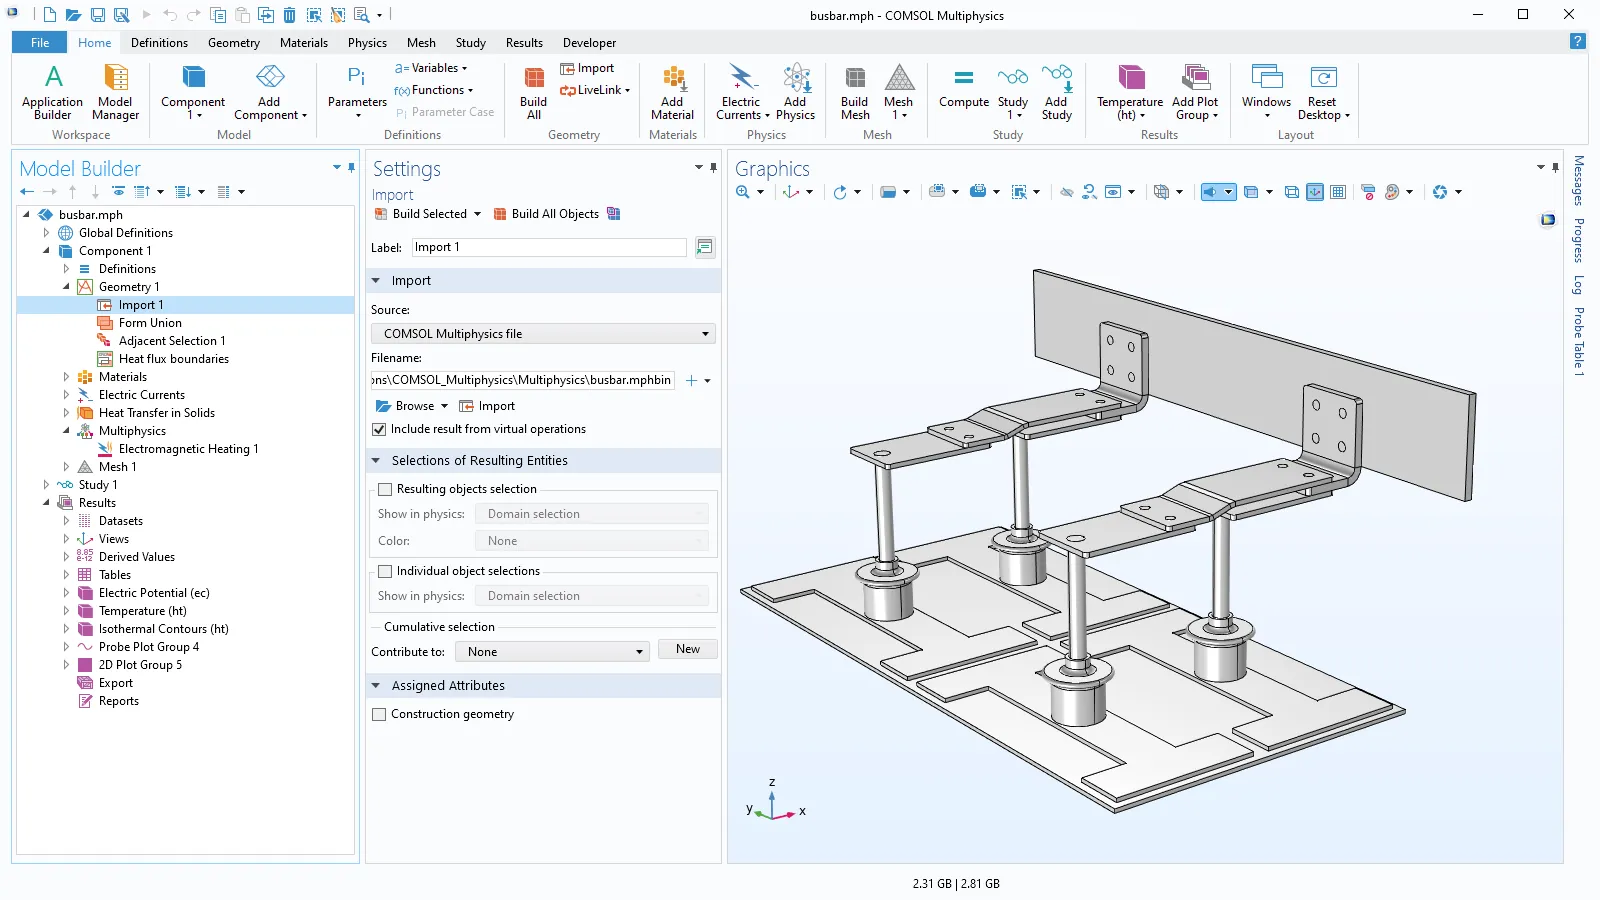The height and width of the screenshot is (900, 1600).
Task: Click Build All Objects button
Action: click(x=546, y=214)
